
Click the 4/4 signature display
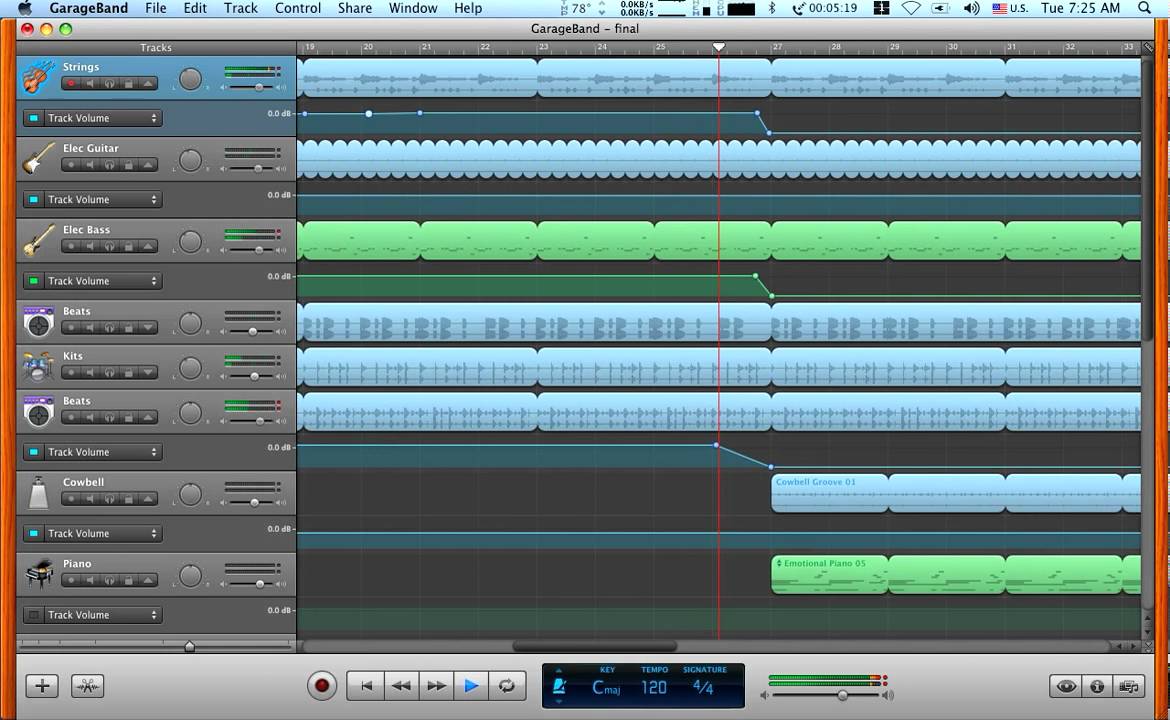[703, 686]
